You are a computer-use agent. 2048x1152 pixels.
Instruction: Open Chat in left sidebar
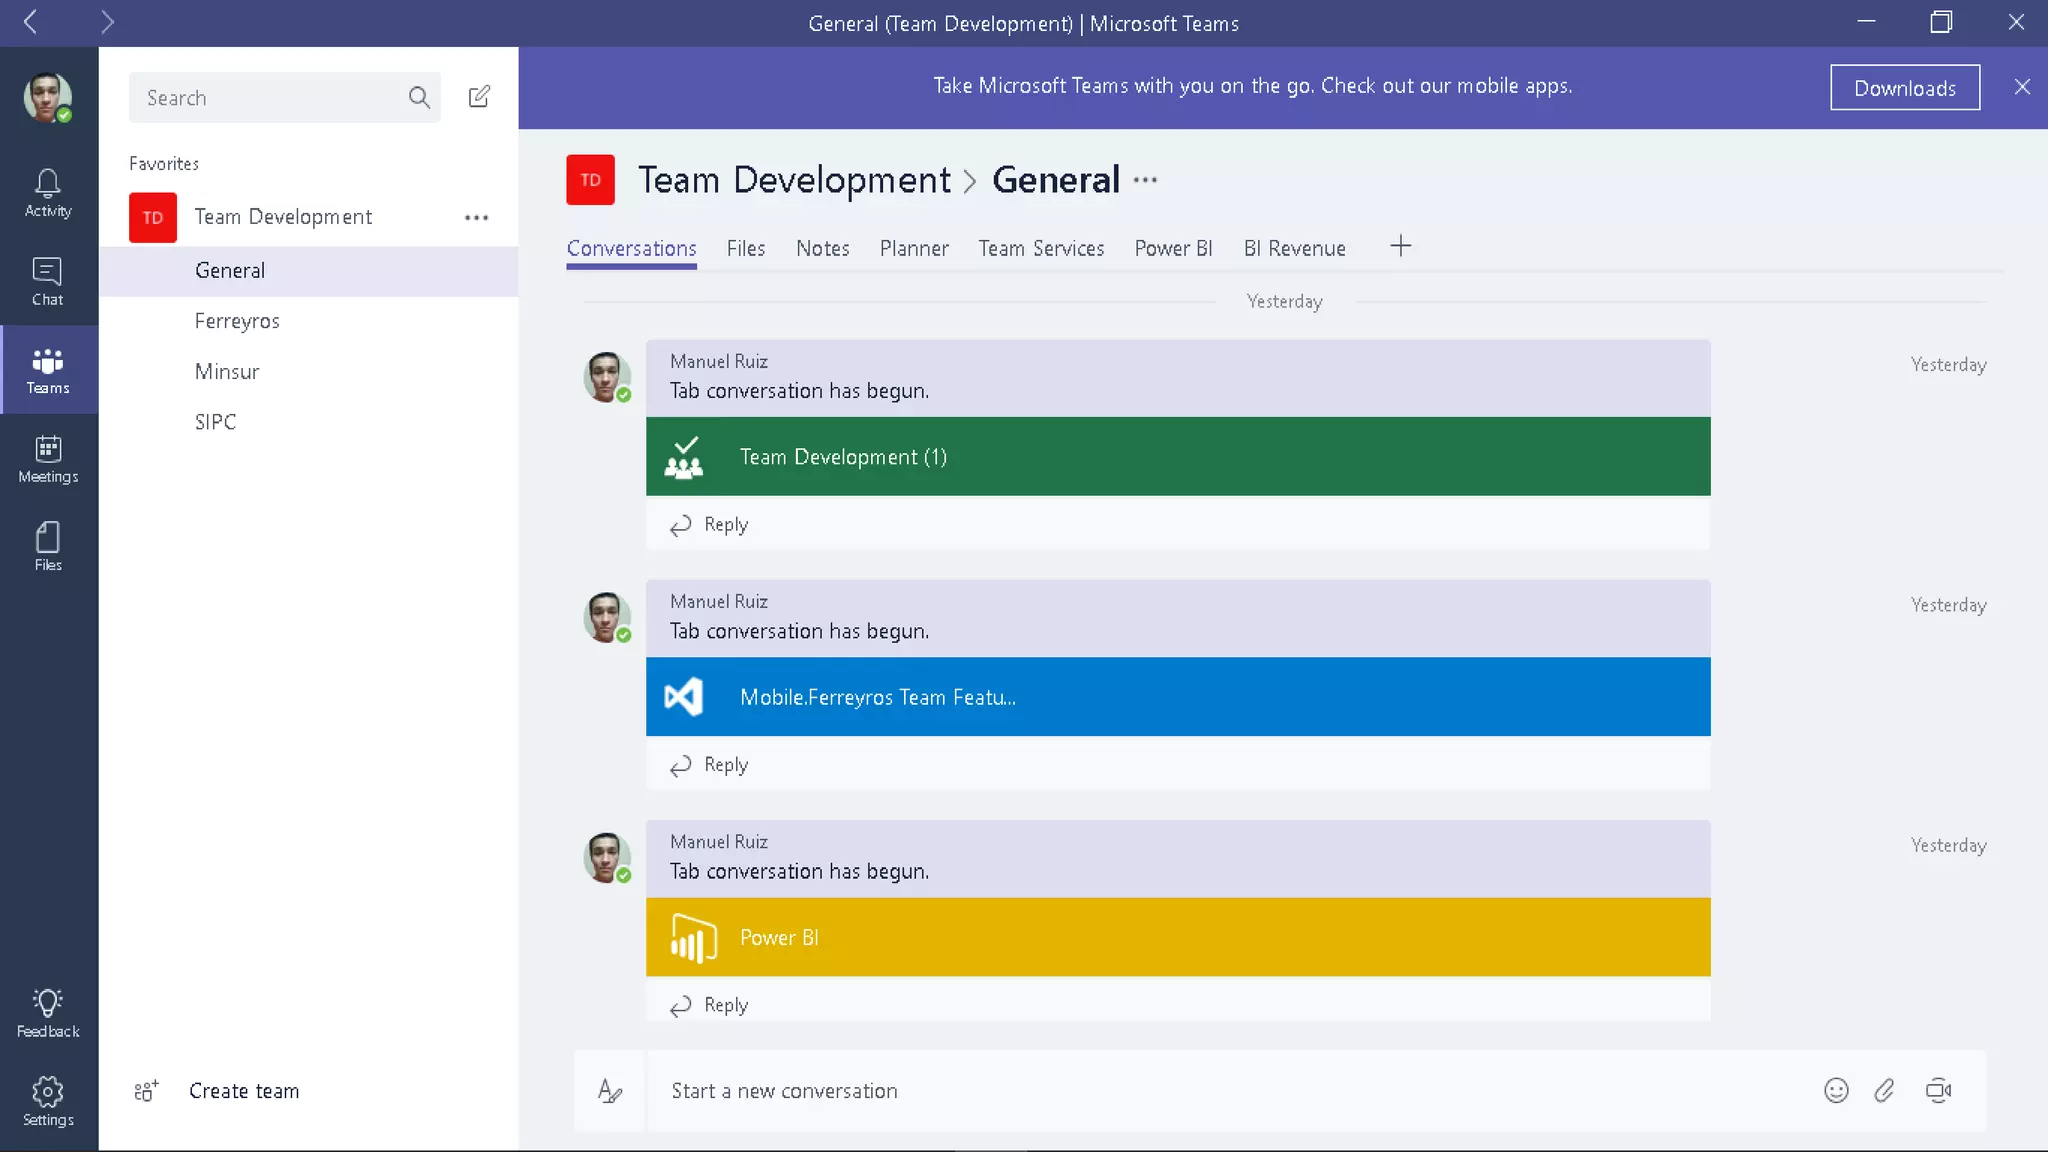pyautogui.click(x=47, y=281)
